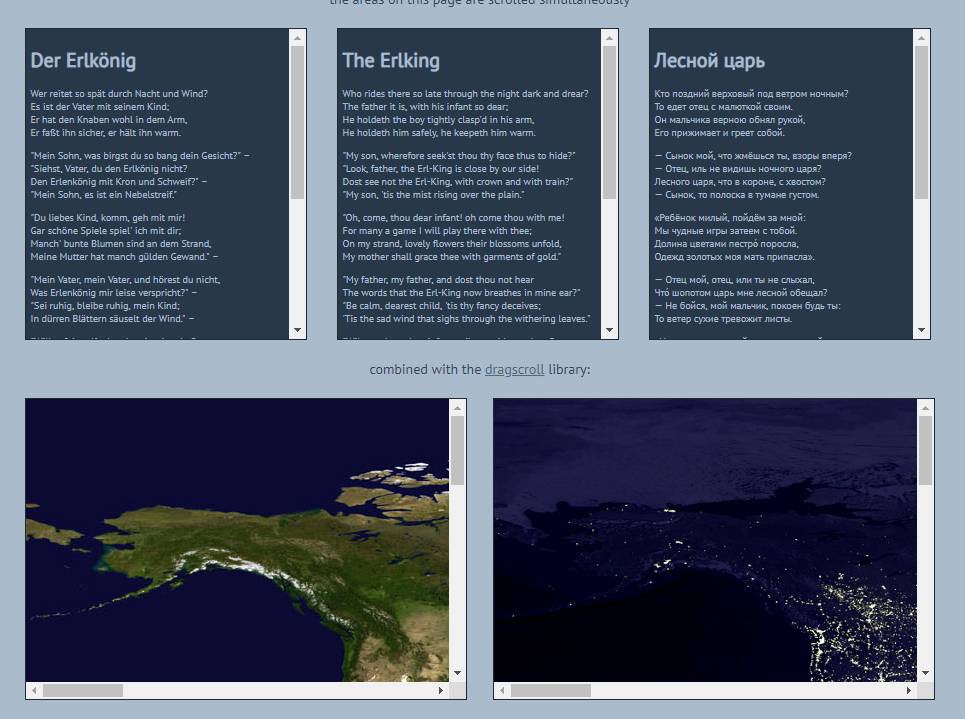The image size is (965, 719).
Task: Click the down arrow on the daytime map's vertical scrollbar
Action: pos(457,673)
